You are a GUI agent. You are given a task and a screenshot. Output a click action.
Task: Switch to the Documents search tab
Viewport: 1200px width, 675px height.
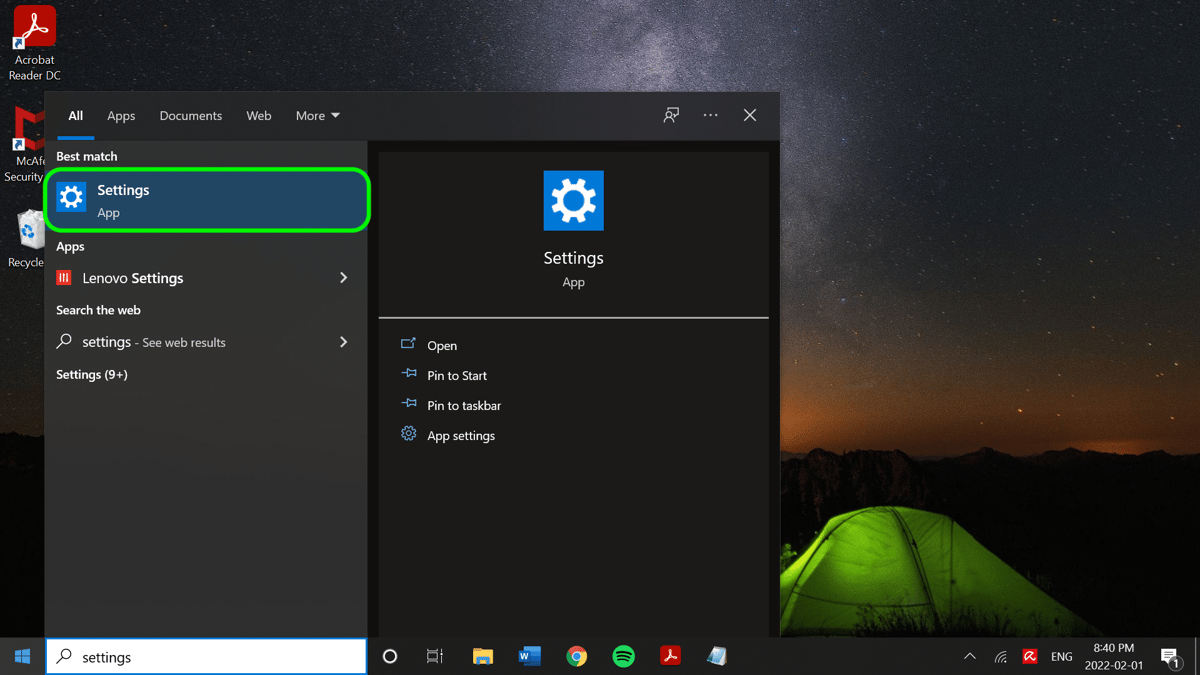190,115
